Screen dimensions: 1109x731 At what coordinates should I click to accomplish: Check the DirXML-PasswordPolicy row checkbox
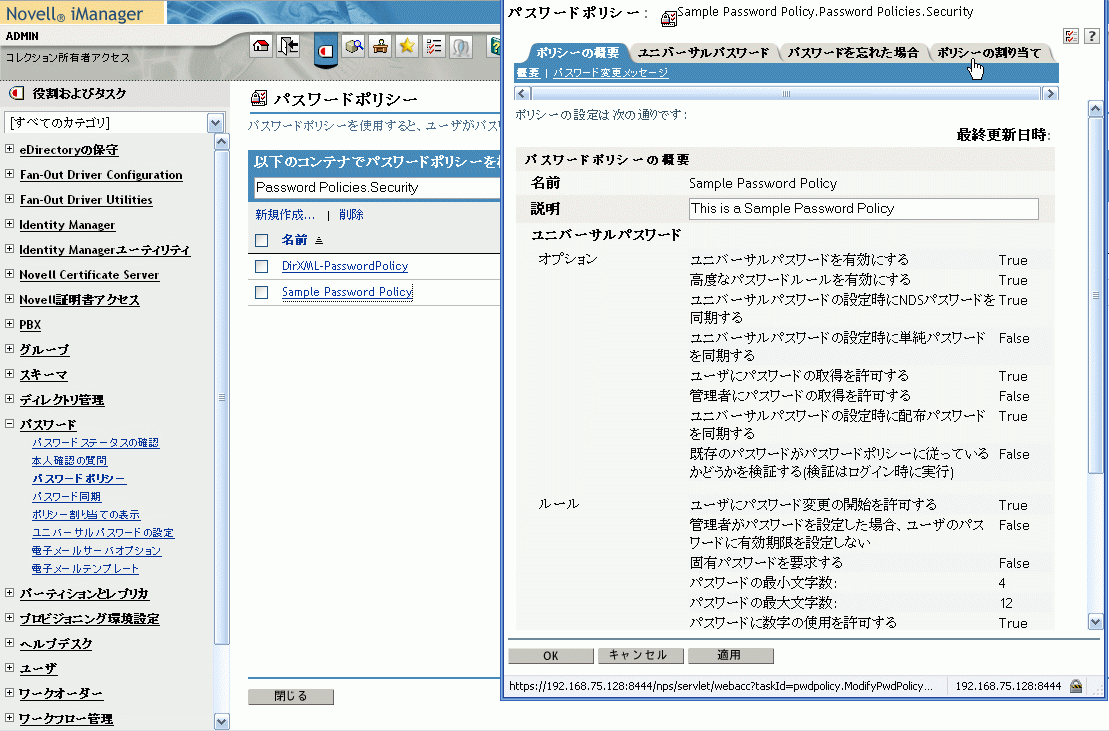tap(262, 266)
